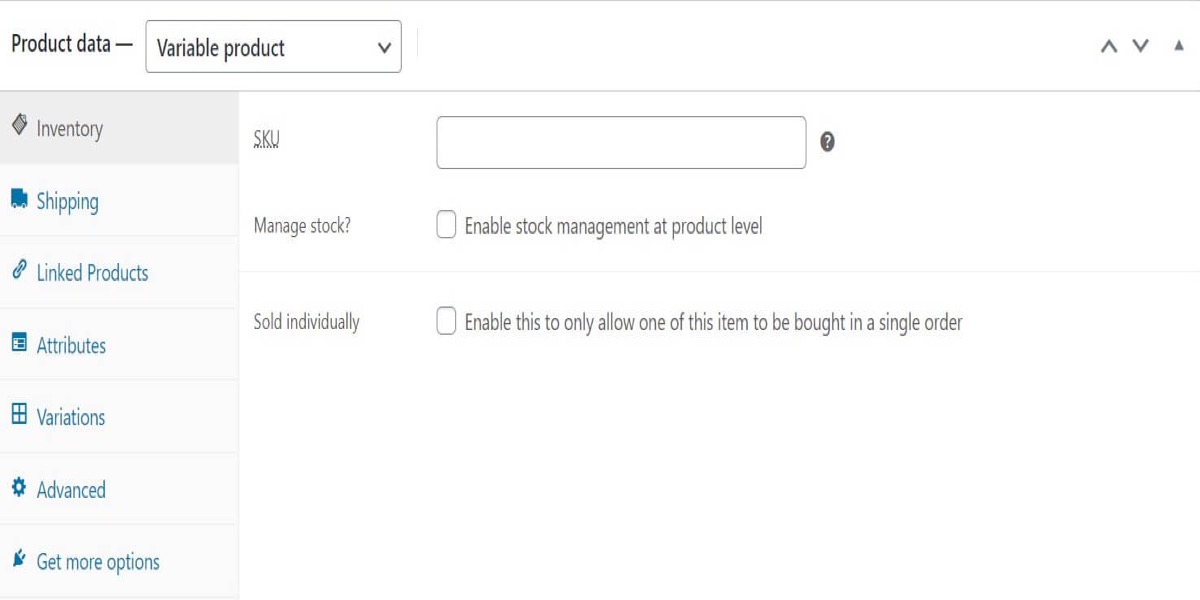Click the Advanced gear icon

19,488
